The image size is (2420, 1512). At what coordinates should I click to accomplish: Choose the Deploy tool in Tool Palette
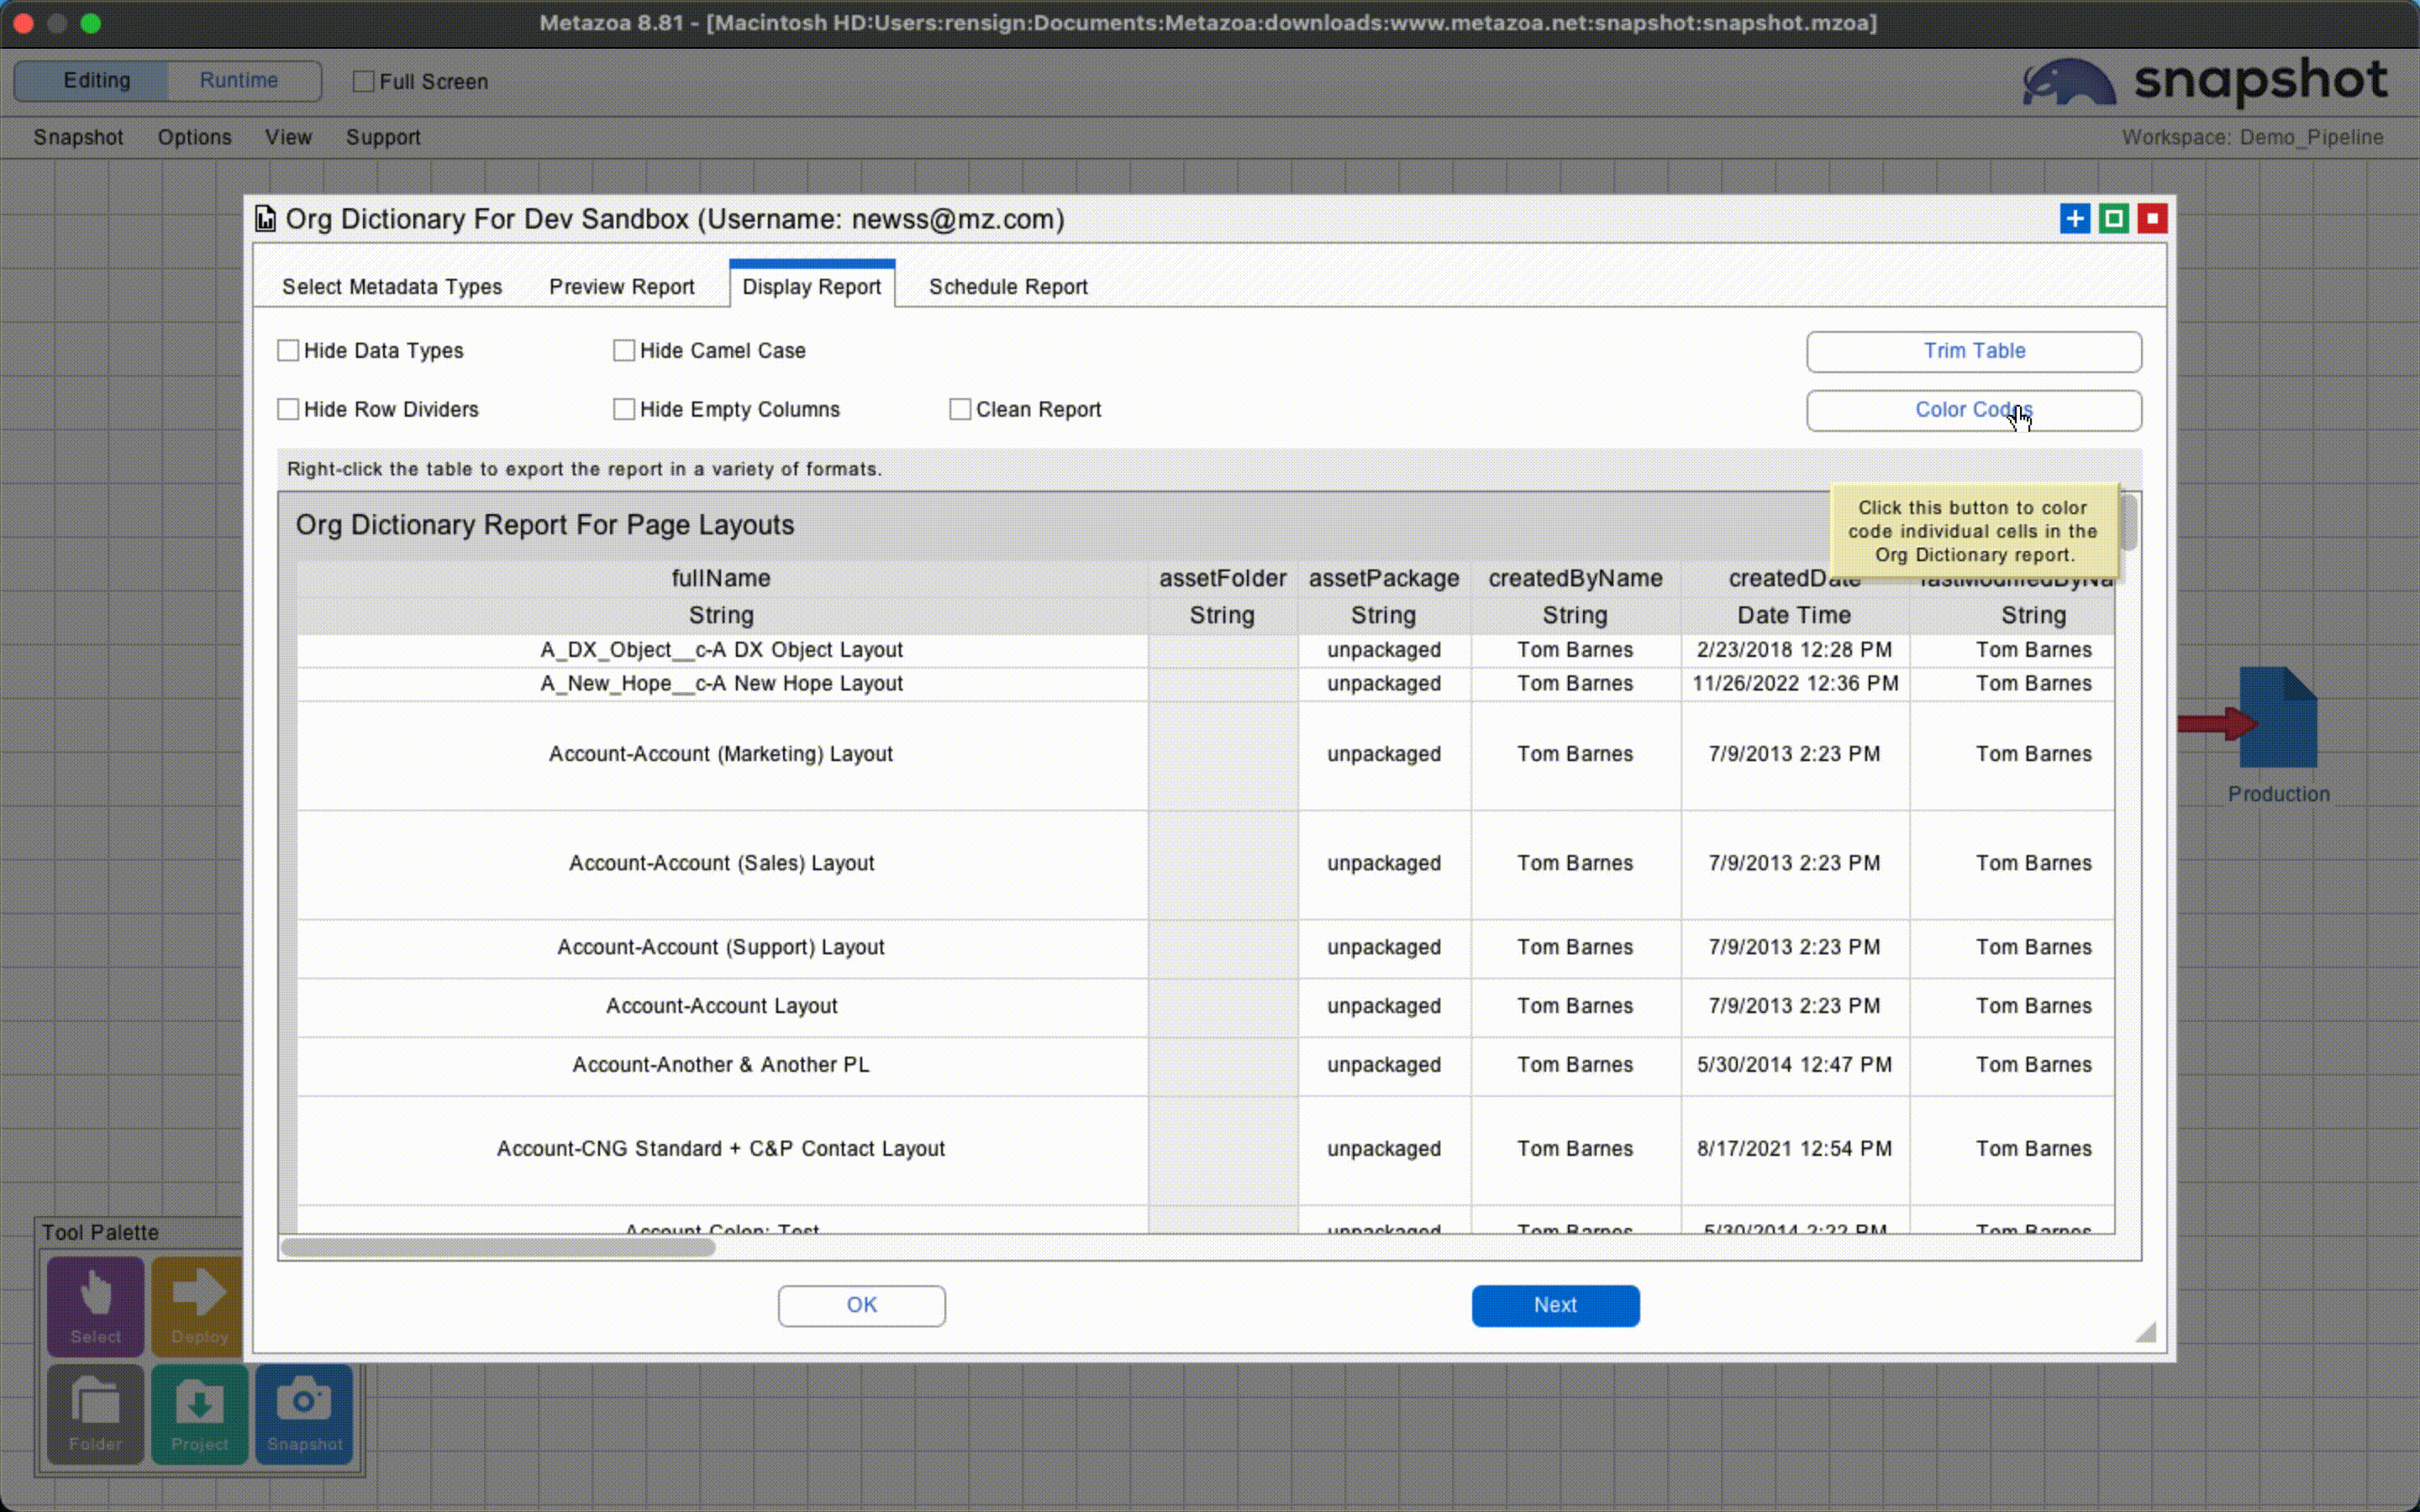tap(198, 1305)
